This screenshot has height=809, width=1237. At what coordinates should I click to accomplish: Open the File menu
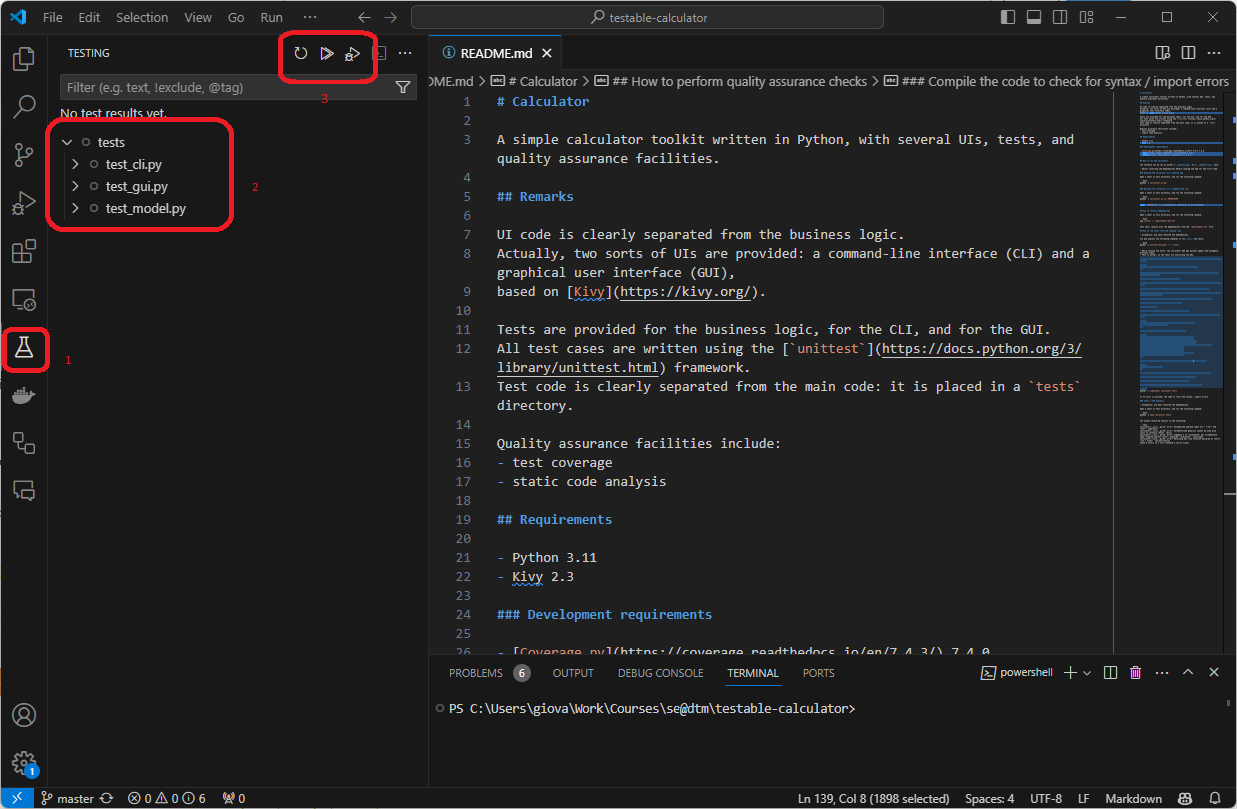(53, 17)
